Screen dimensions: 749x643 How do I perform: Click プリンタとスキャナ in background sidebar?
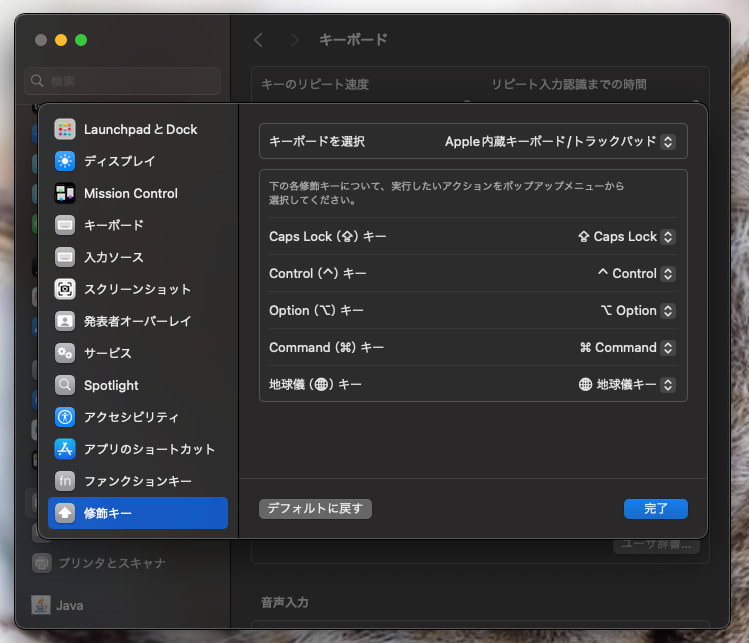112,563
